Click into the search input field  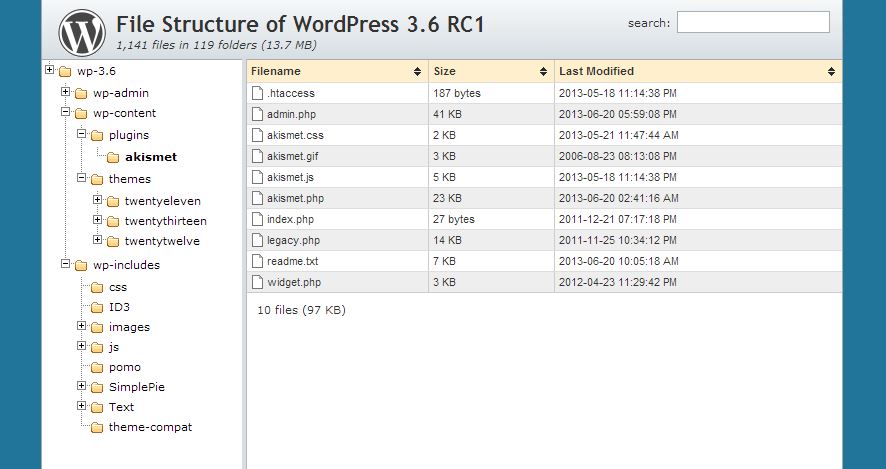coord(753,23)
